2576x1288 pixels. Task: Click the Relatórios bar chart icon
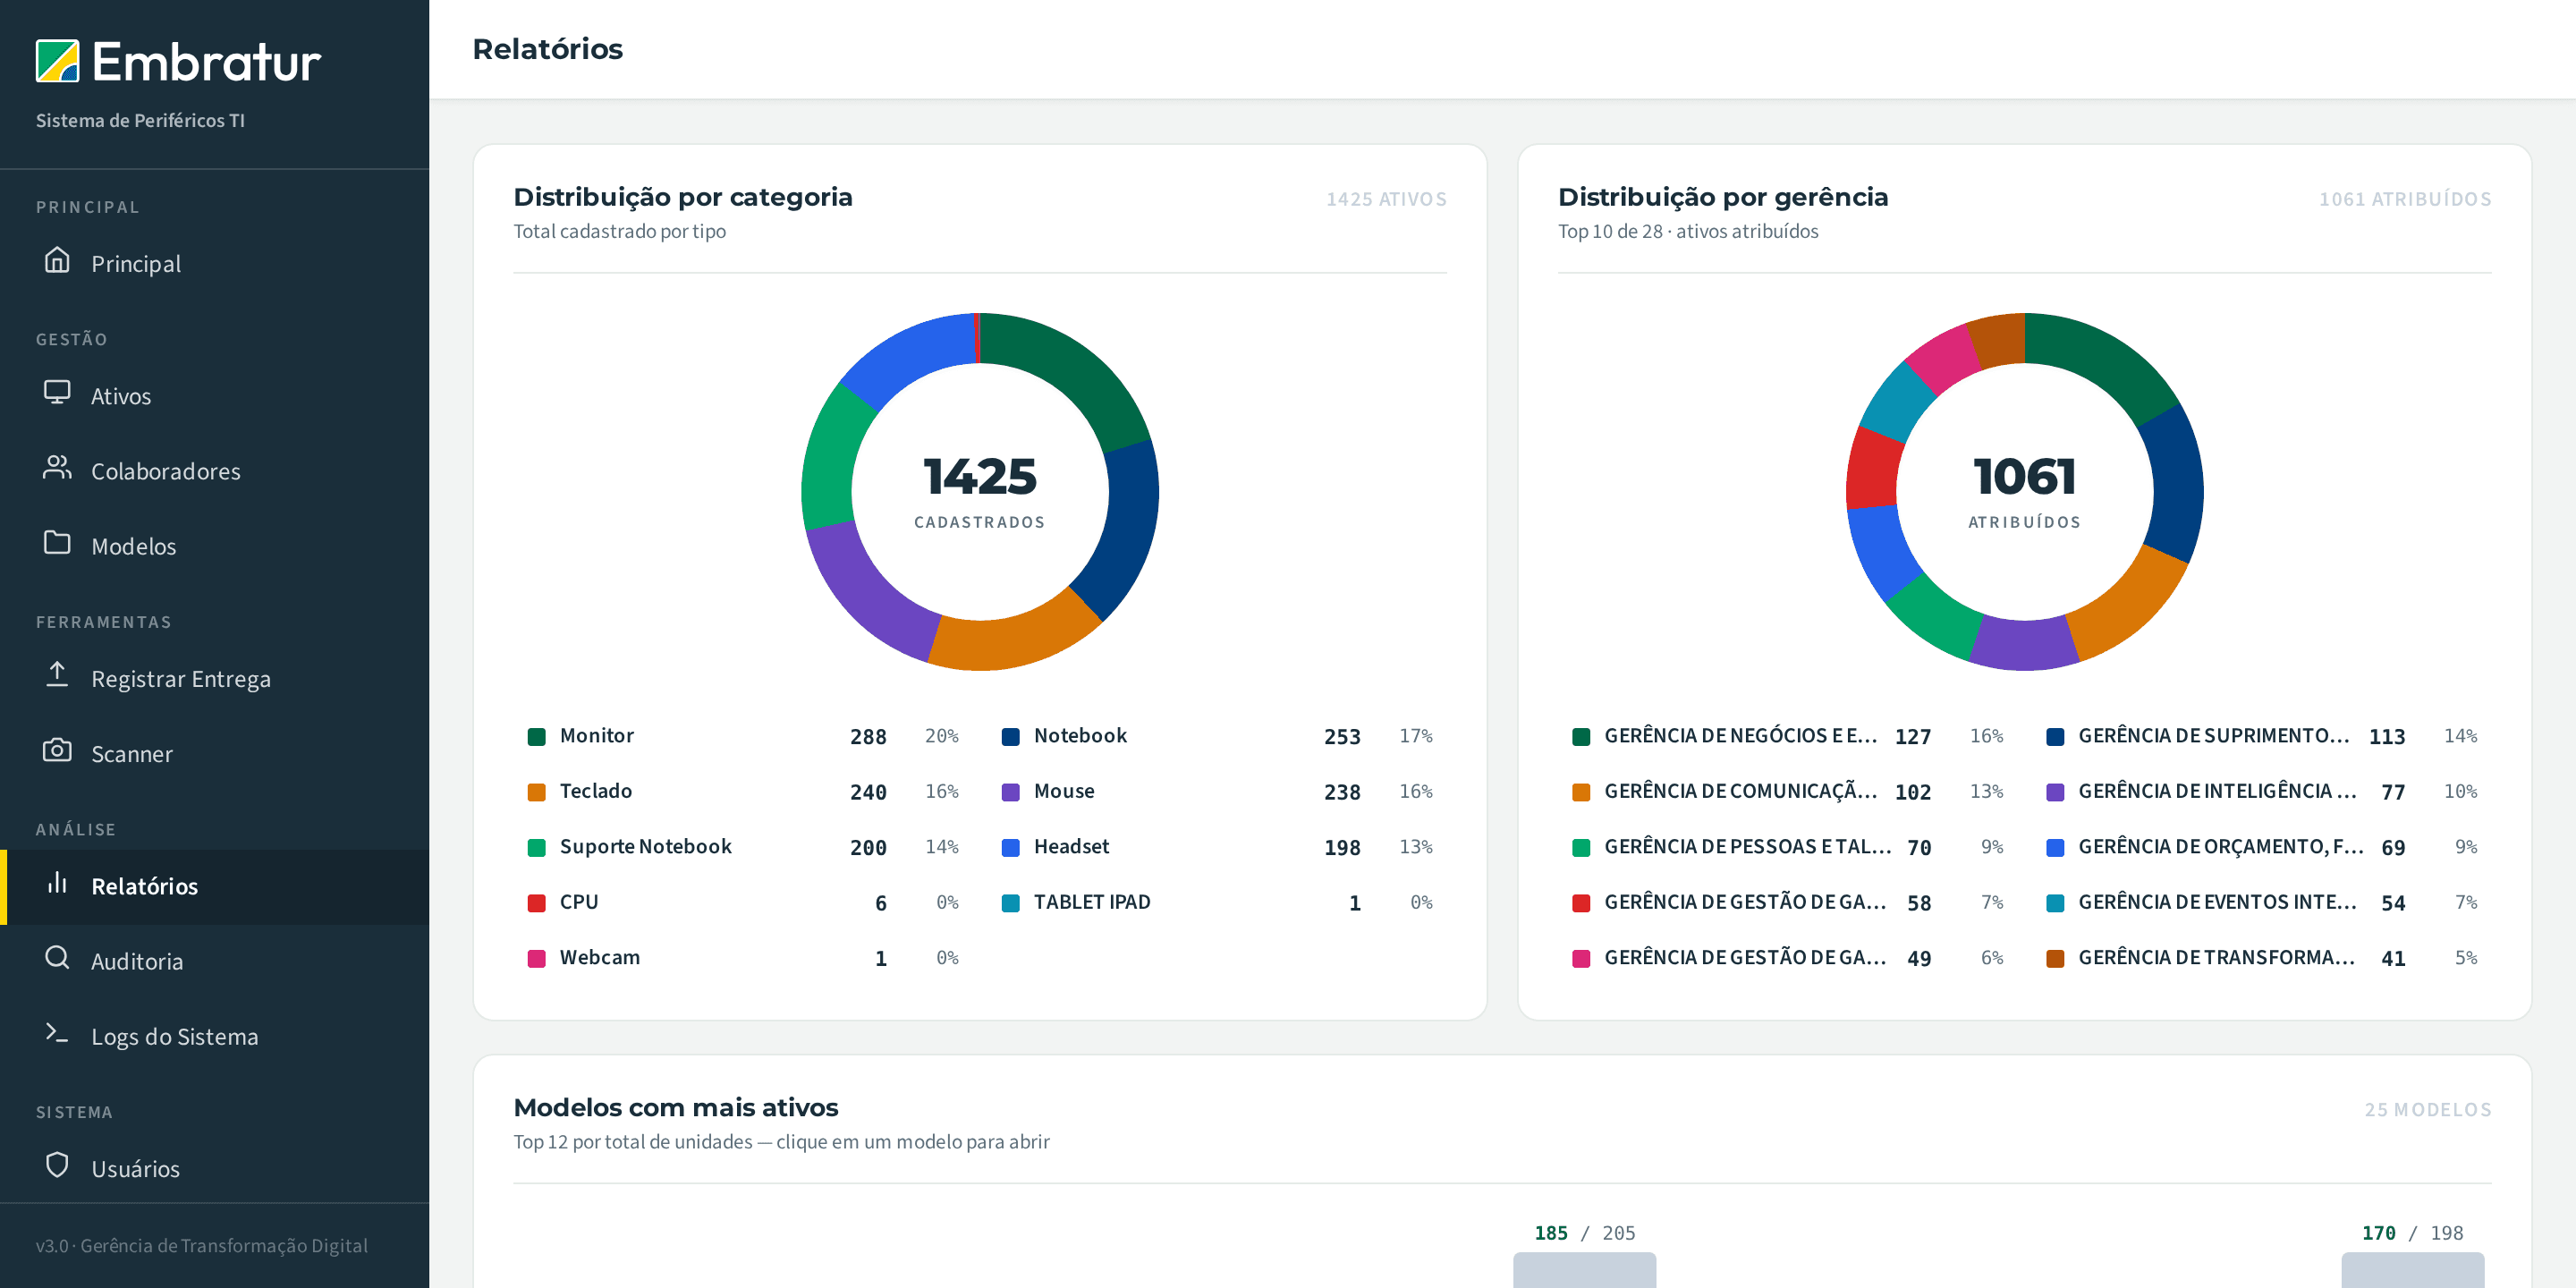[x=57, y=882]
